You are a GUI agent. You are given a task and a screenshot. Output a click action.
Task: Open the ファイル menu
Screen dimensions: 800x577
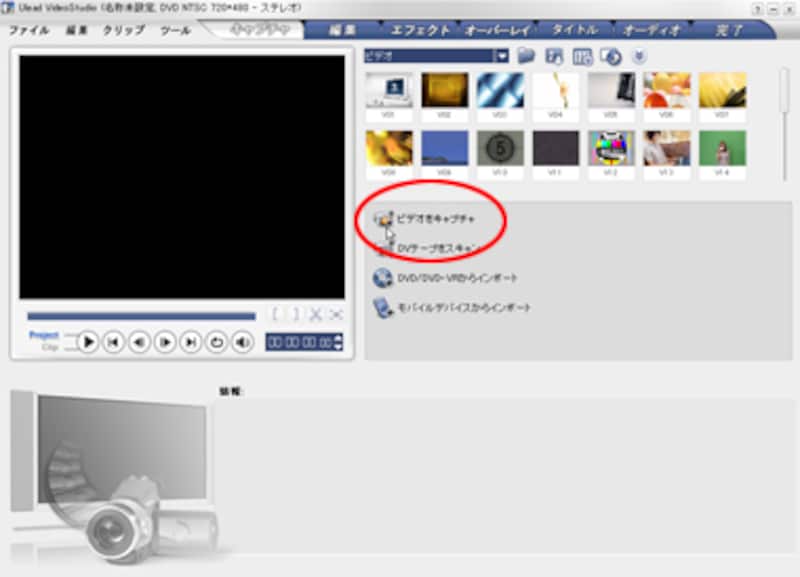tap(29, 31)
